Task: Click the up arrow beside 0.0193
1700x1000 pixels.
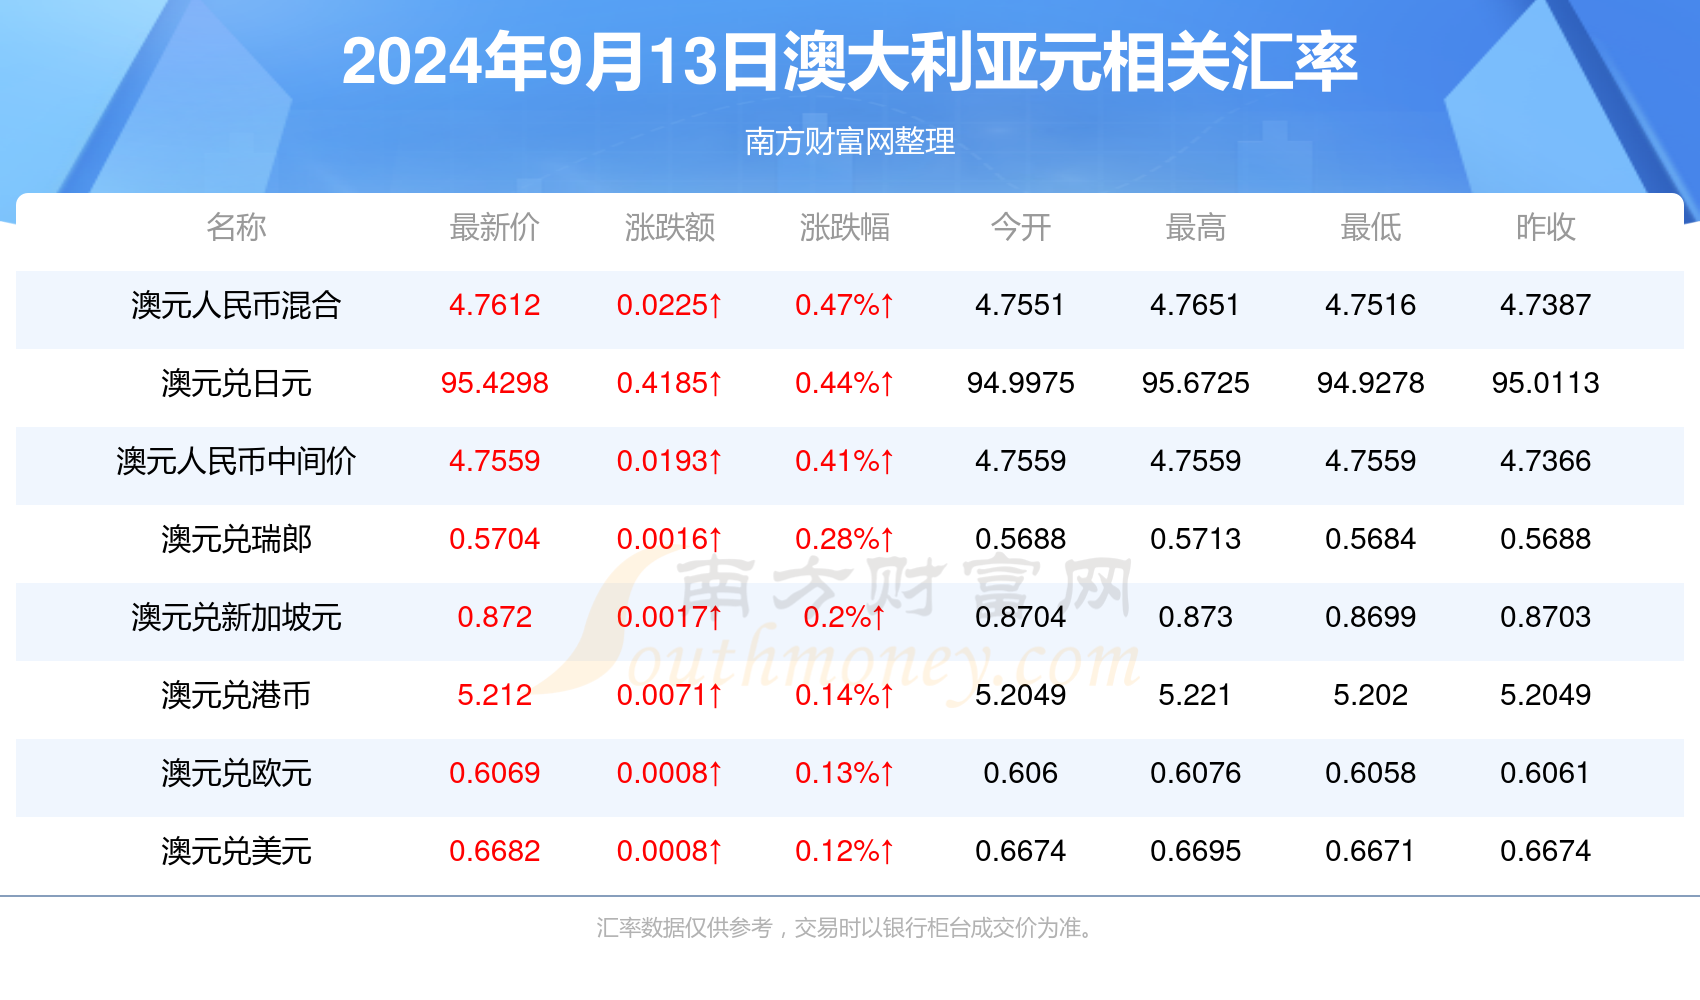Action: click(716, 461)
